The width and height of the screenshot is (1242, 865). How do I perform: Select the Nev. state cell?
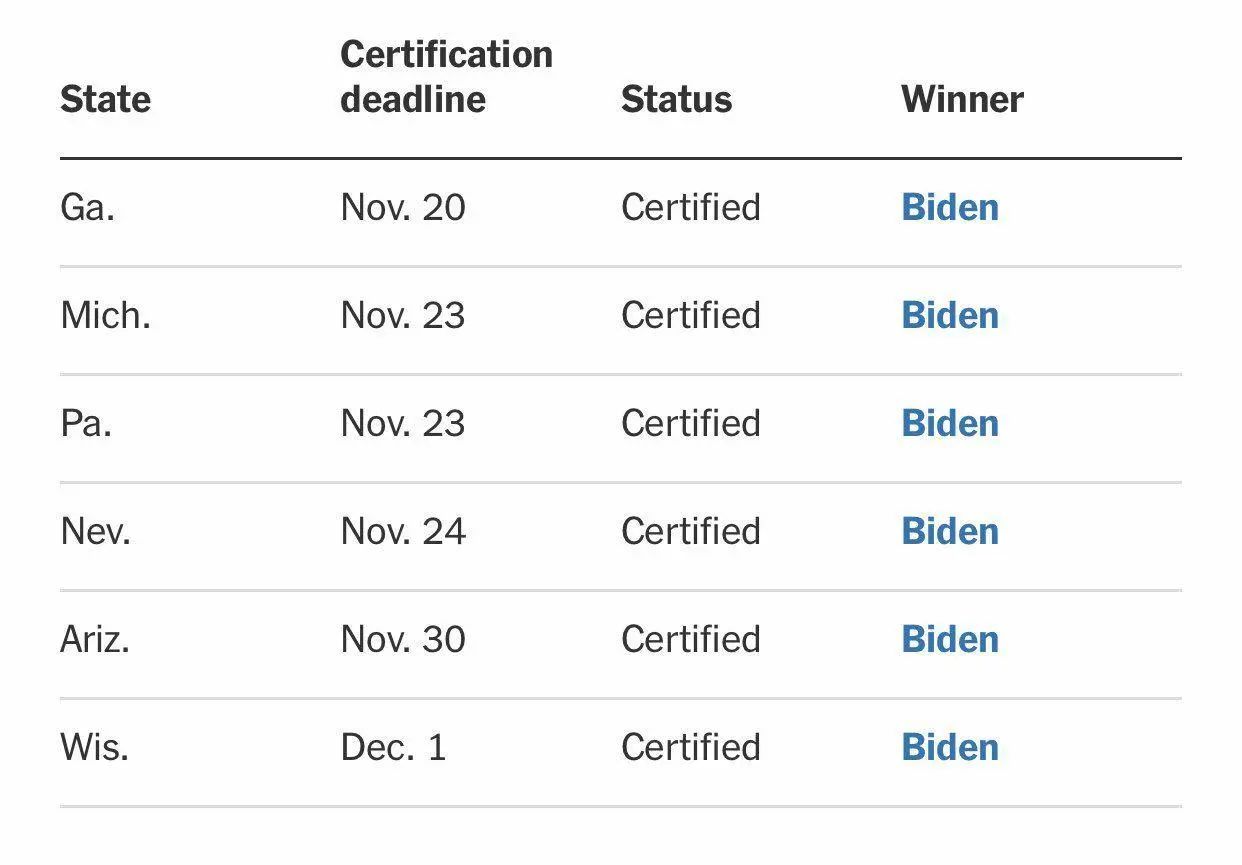click(x=95, y=531)
